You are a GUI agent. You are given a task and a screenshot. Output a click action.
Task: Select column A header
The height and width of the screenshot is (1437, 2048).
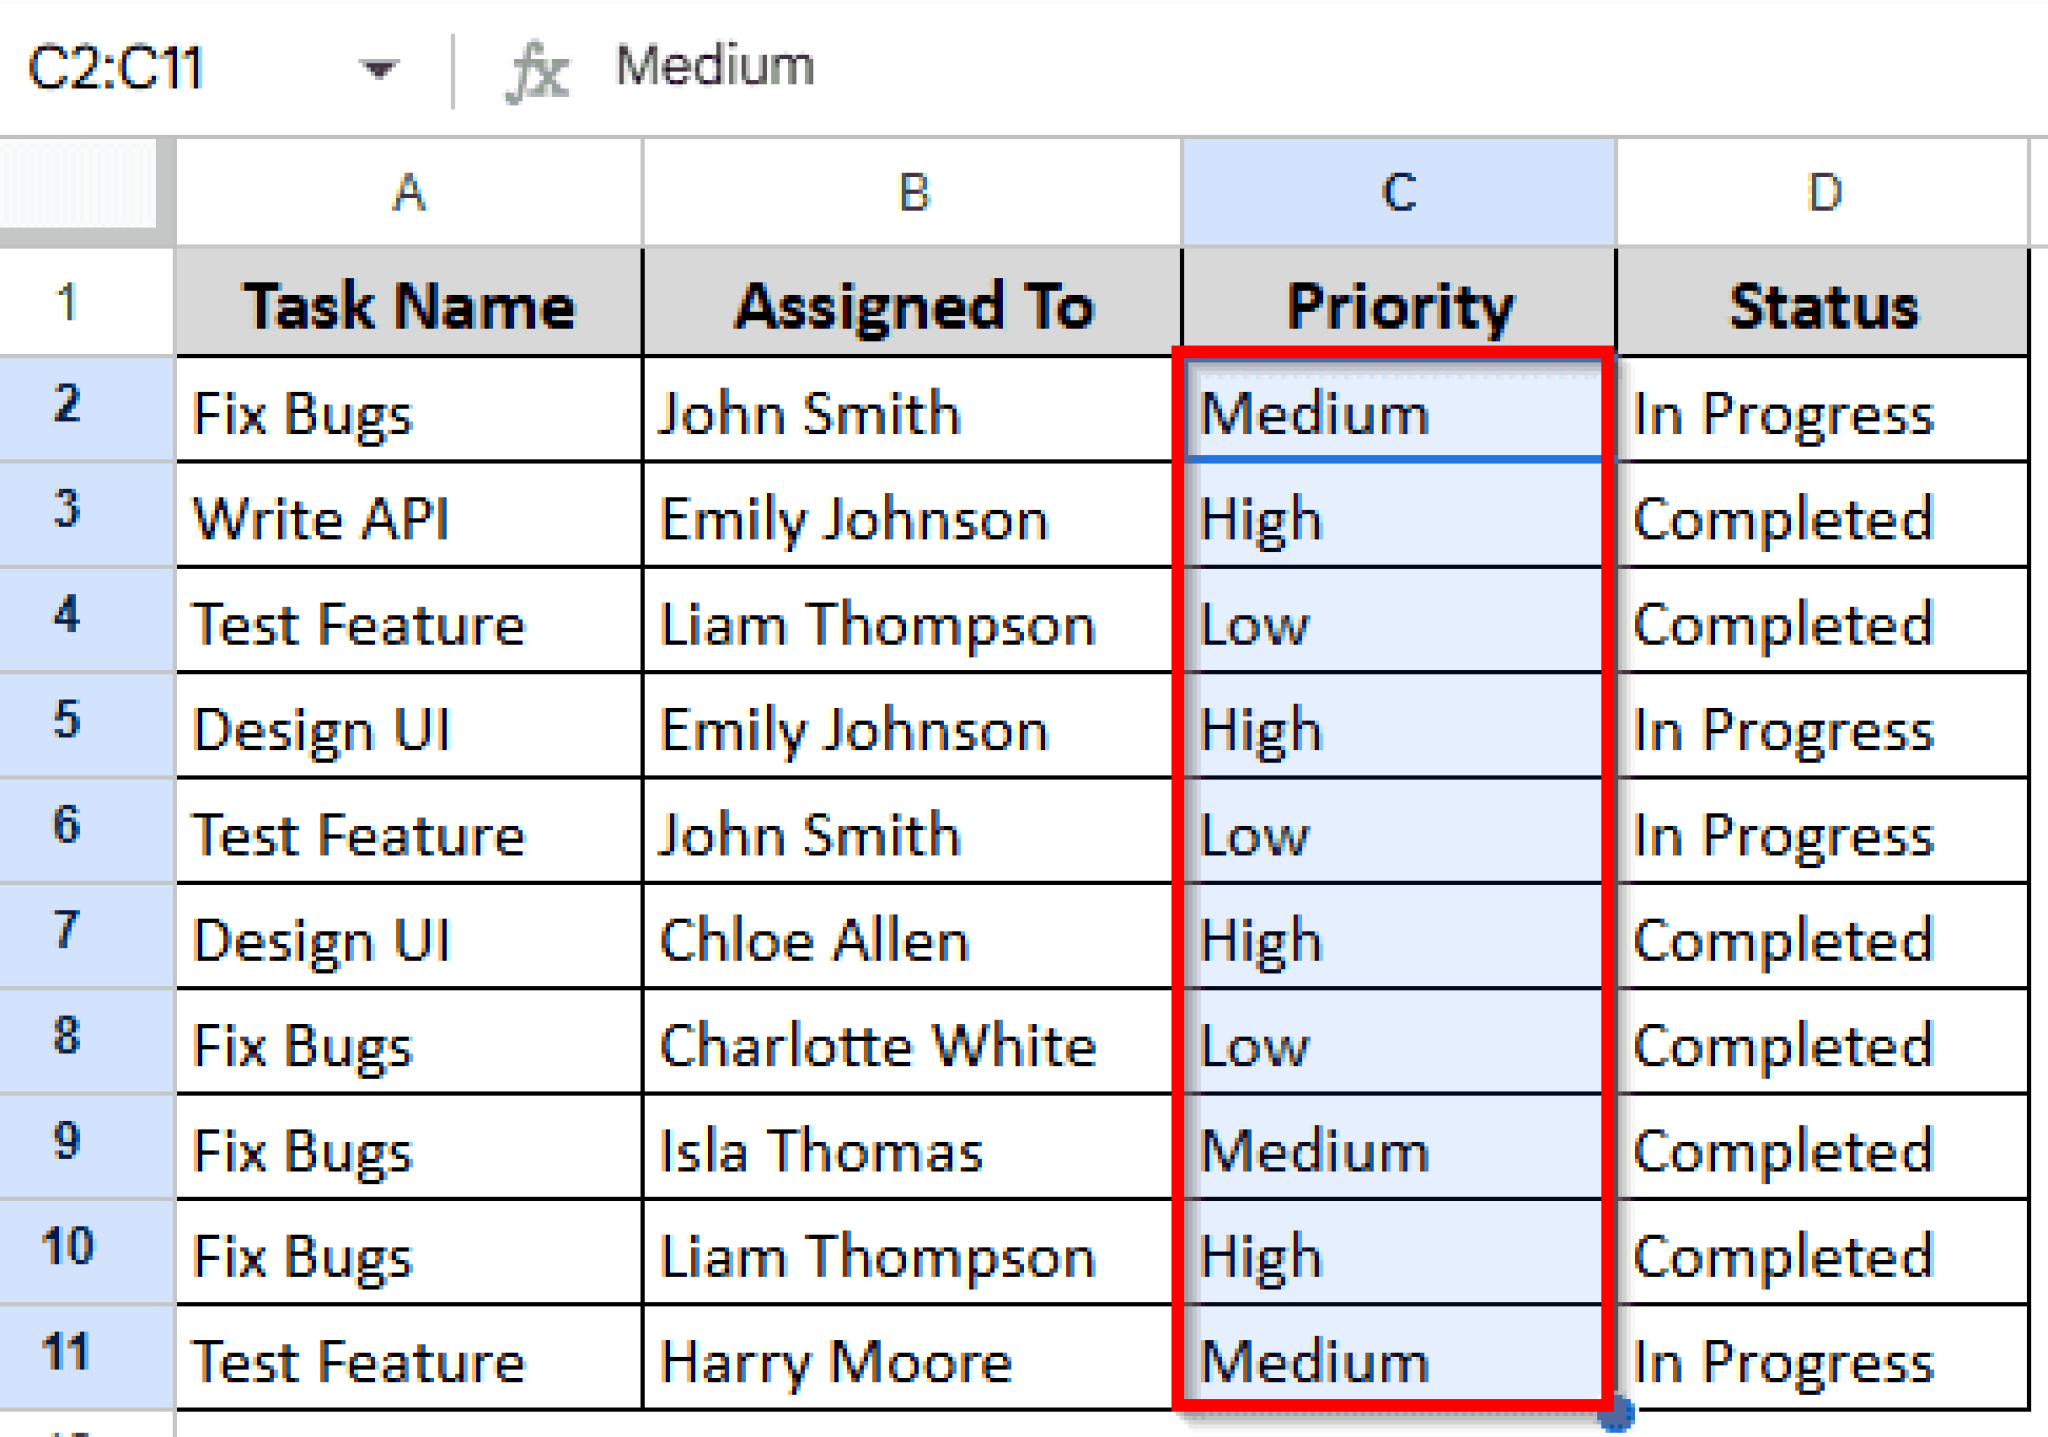pyautogui.click(x=409, y=192)
